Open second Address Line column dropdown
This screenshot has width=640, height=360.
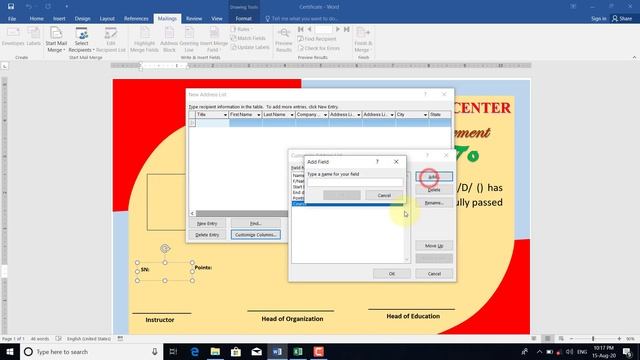[392, 115]
